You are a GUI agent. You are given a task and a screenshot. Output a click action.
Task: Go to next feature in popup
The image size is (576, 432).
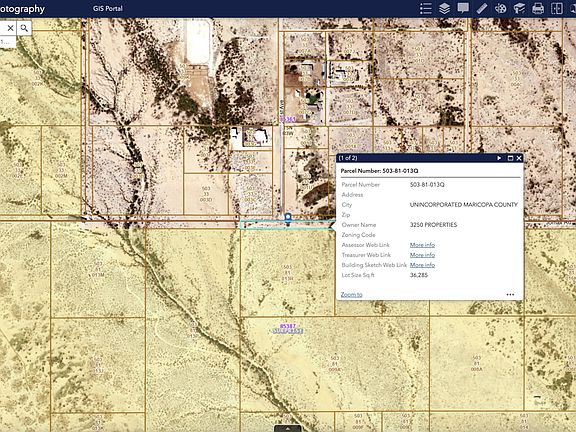pos(499,158)
